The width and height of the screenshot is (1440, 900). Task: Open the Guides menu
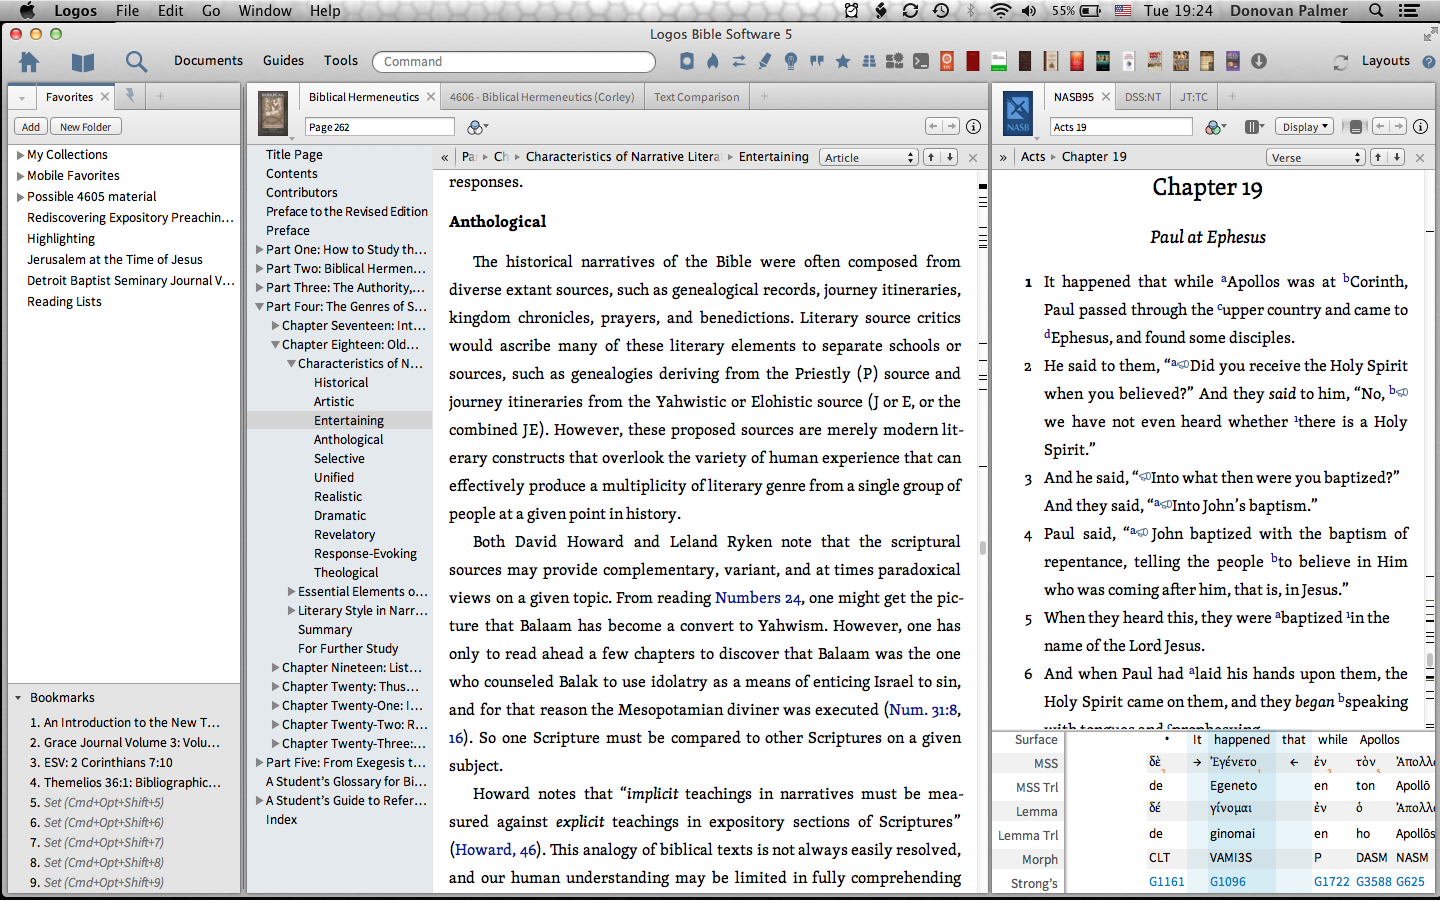(283, 61)
